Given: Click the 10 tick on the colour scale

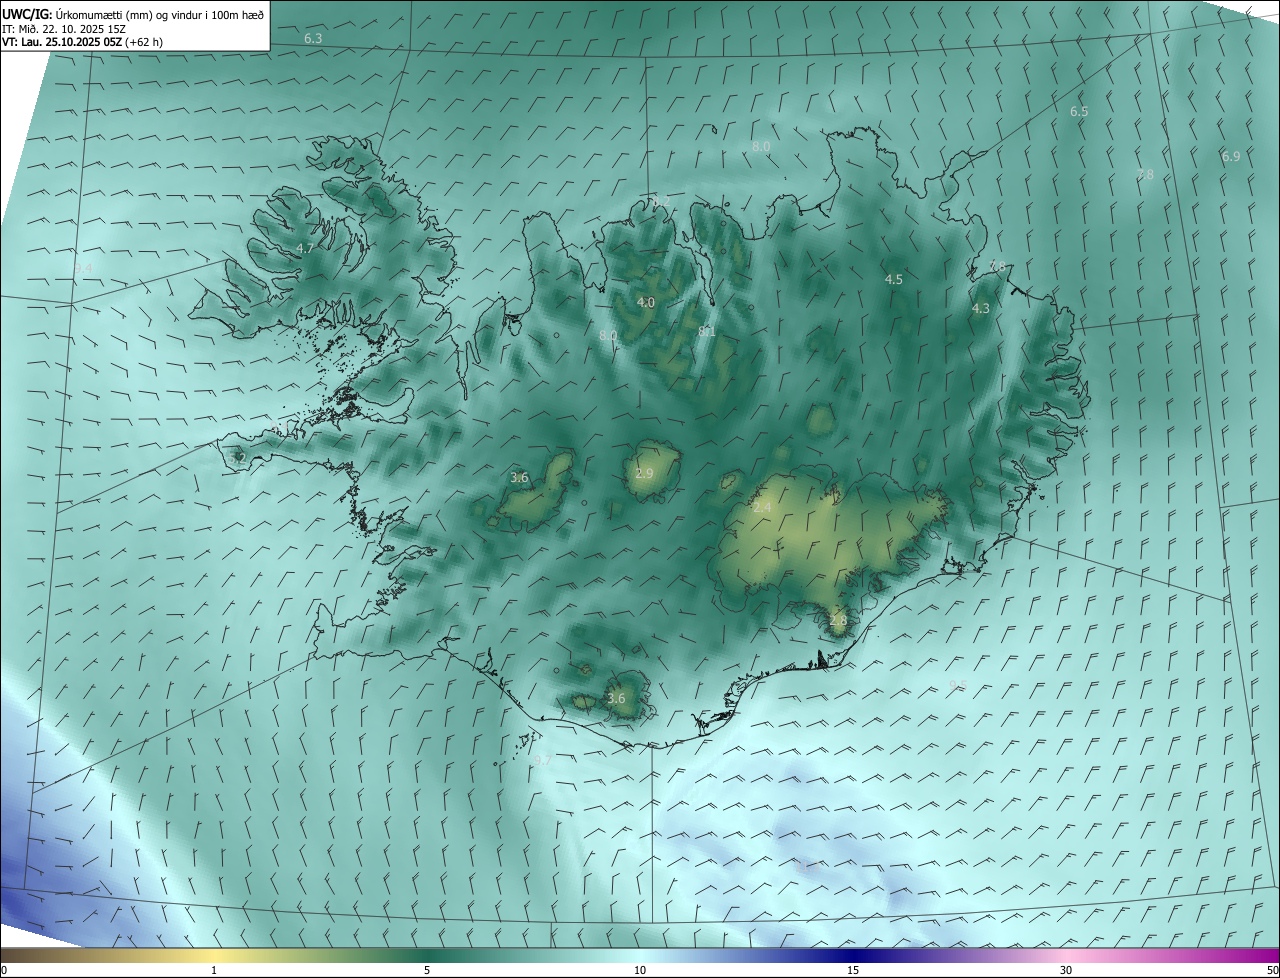Looking at the screenshot, I should pyautogui.click(x=640, y=970).
